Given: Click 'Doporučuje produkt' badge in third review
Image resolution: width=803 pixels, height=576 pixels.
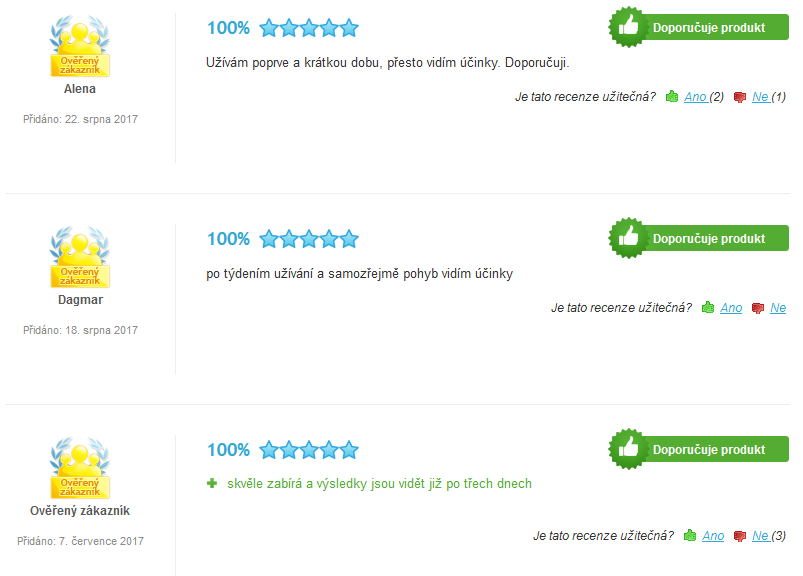Looking at the screenshot, I should 699,449.
